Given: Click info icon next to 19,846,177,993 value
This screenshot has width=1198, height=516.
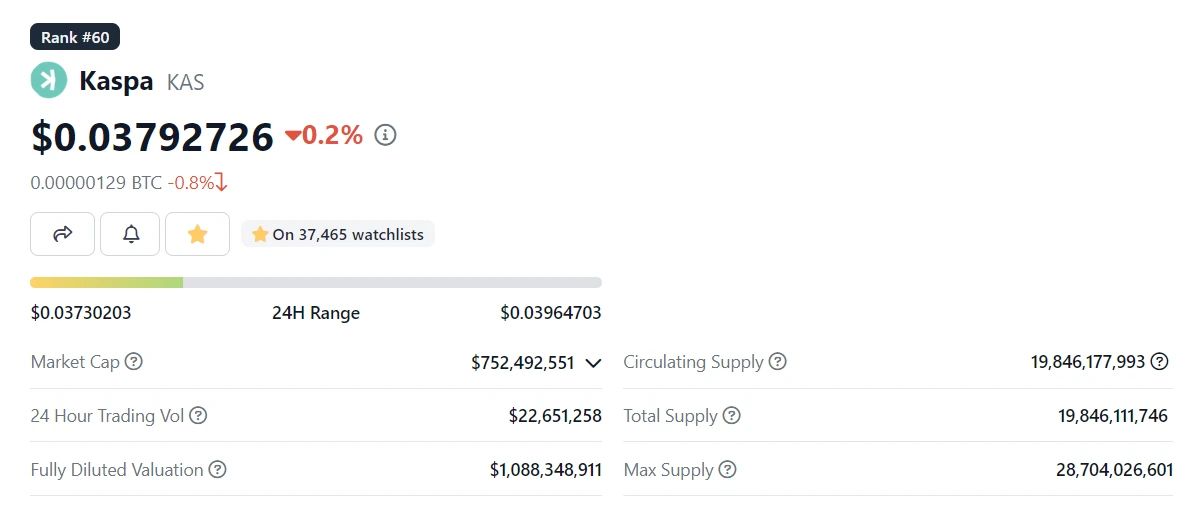Looking at the screenshot, I should click(1160, 362).
